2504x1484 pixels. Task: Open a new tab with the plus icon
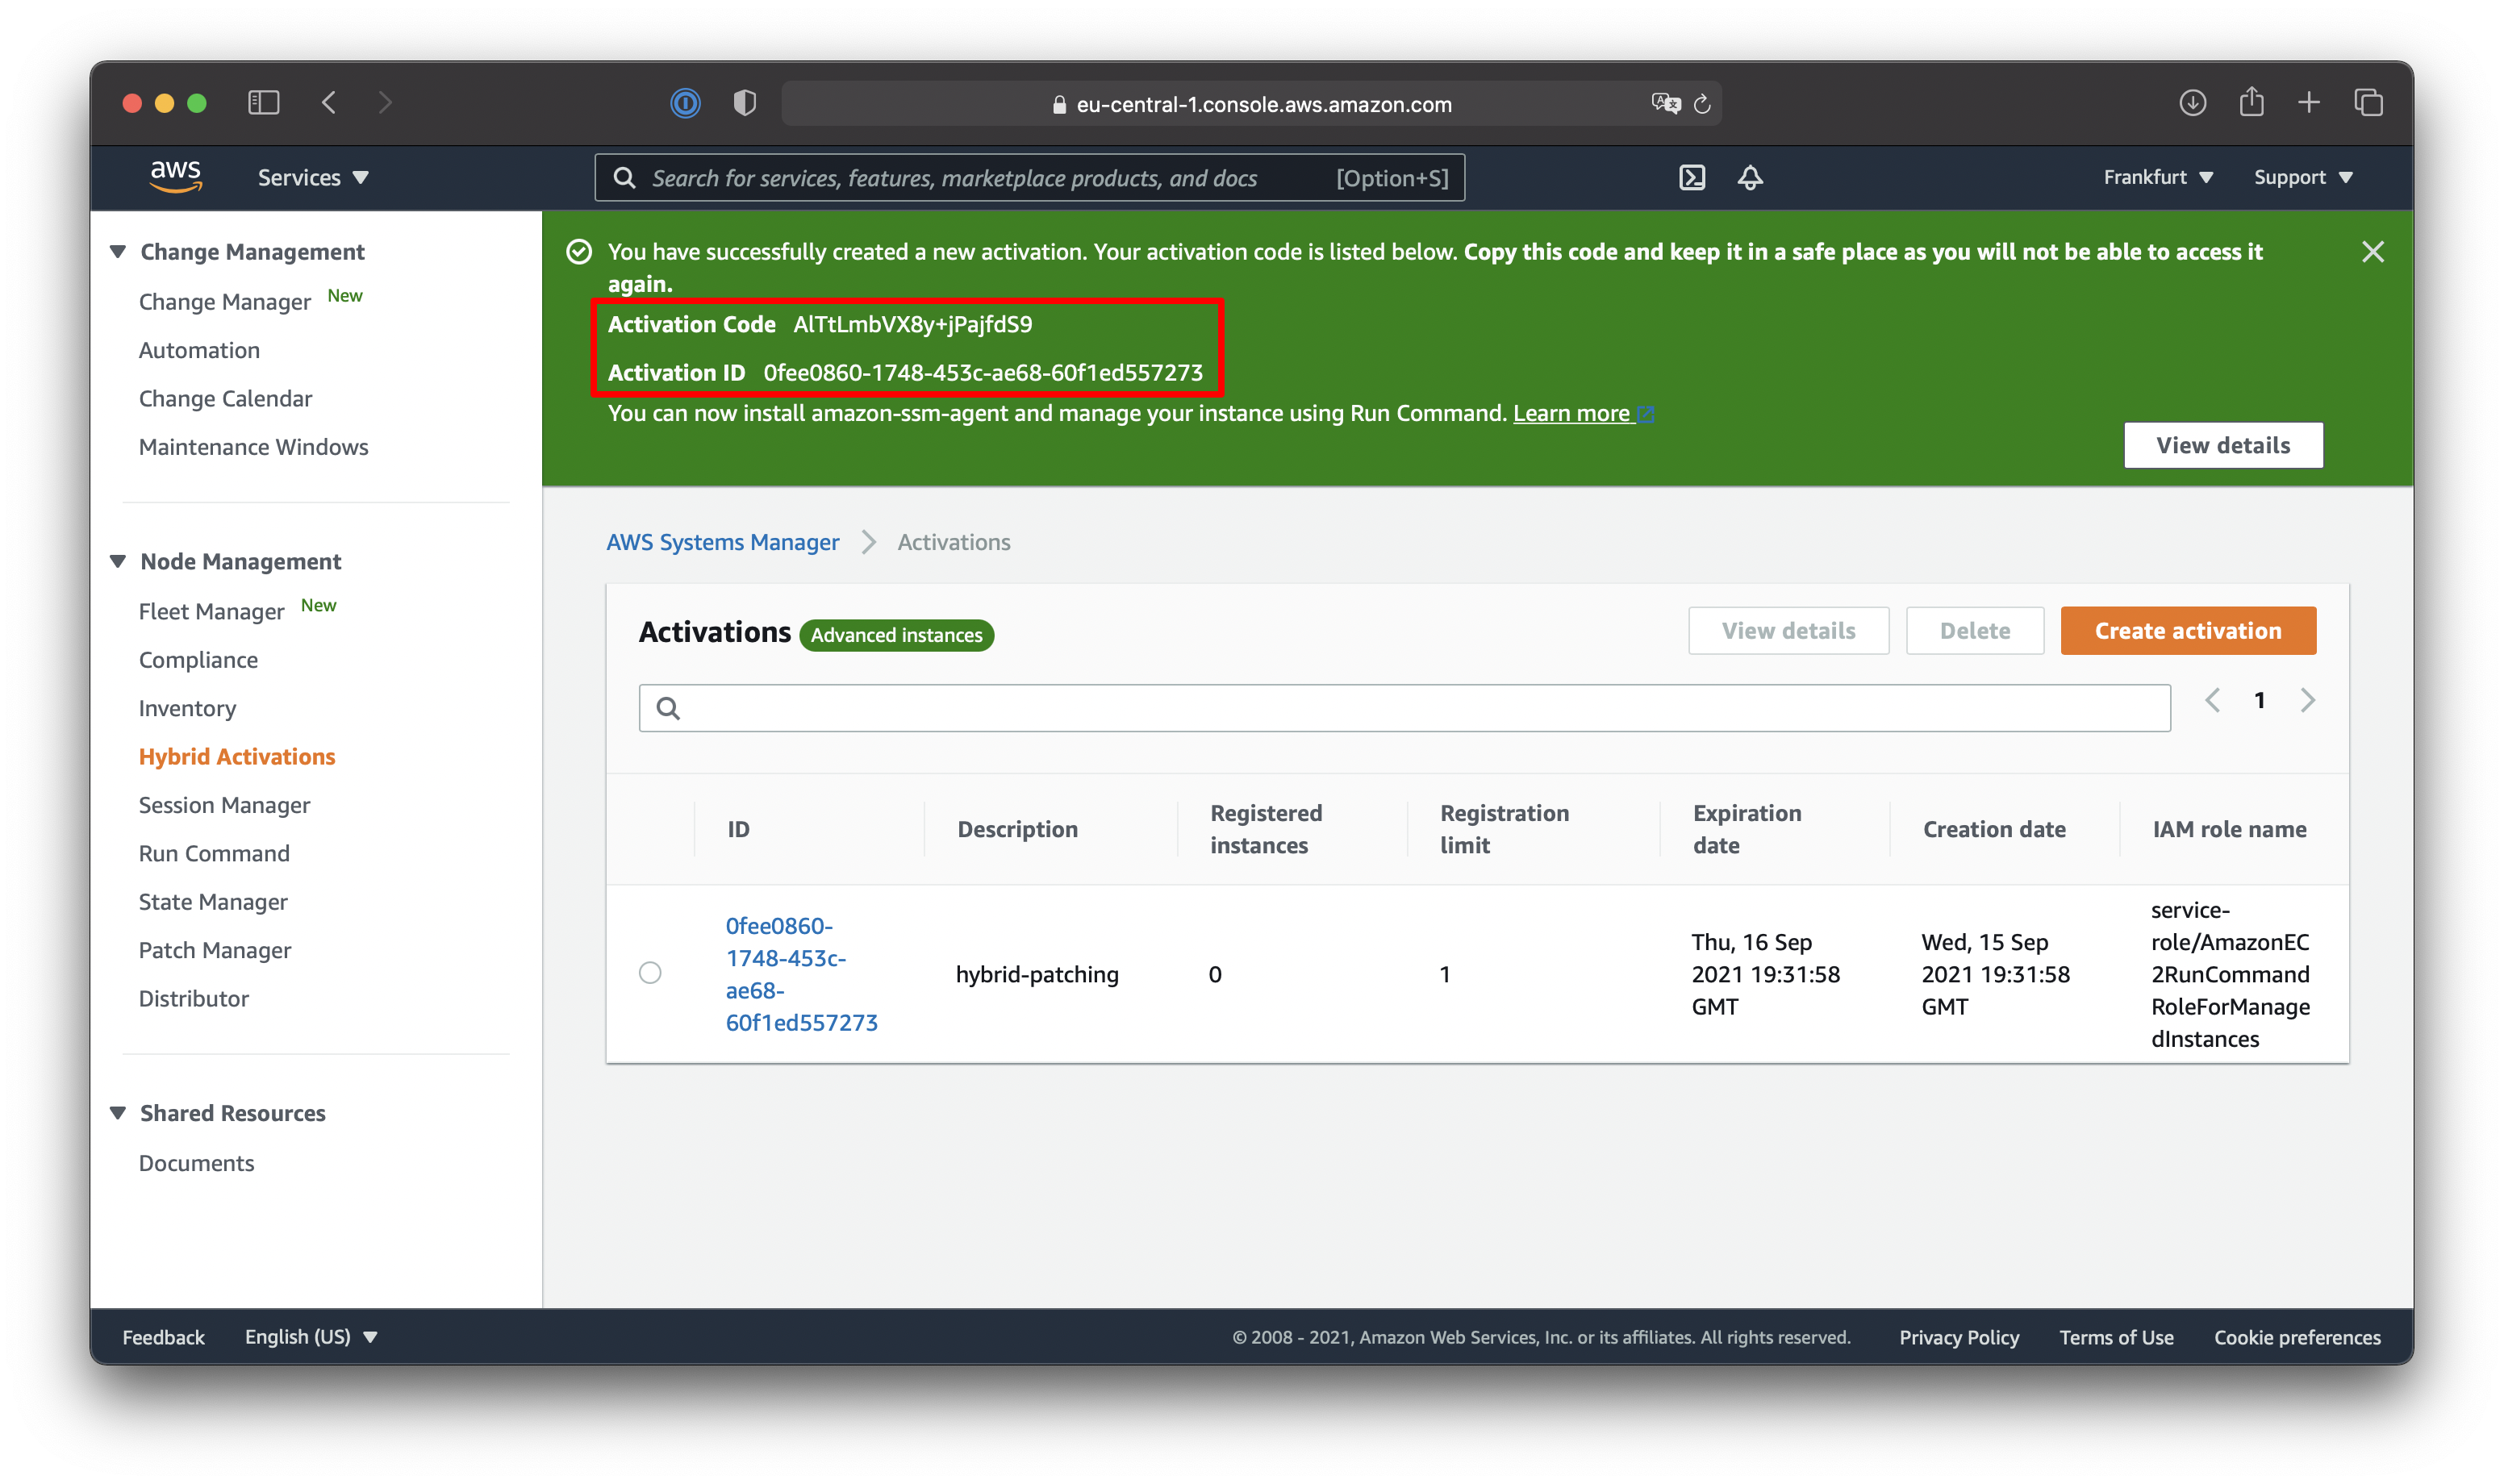tap(2309, 102)
